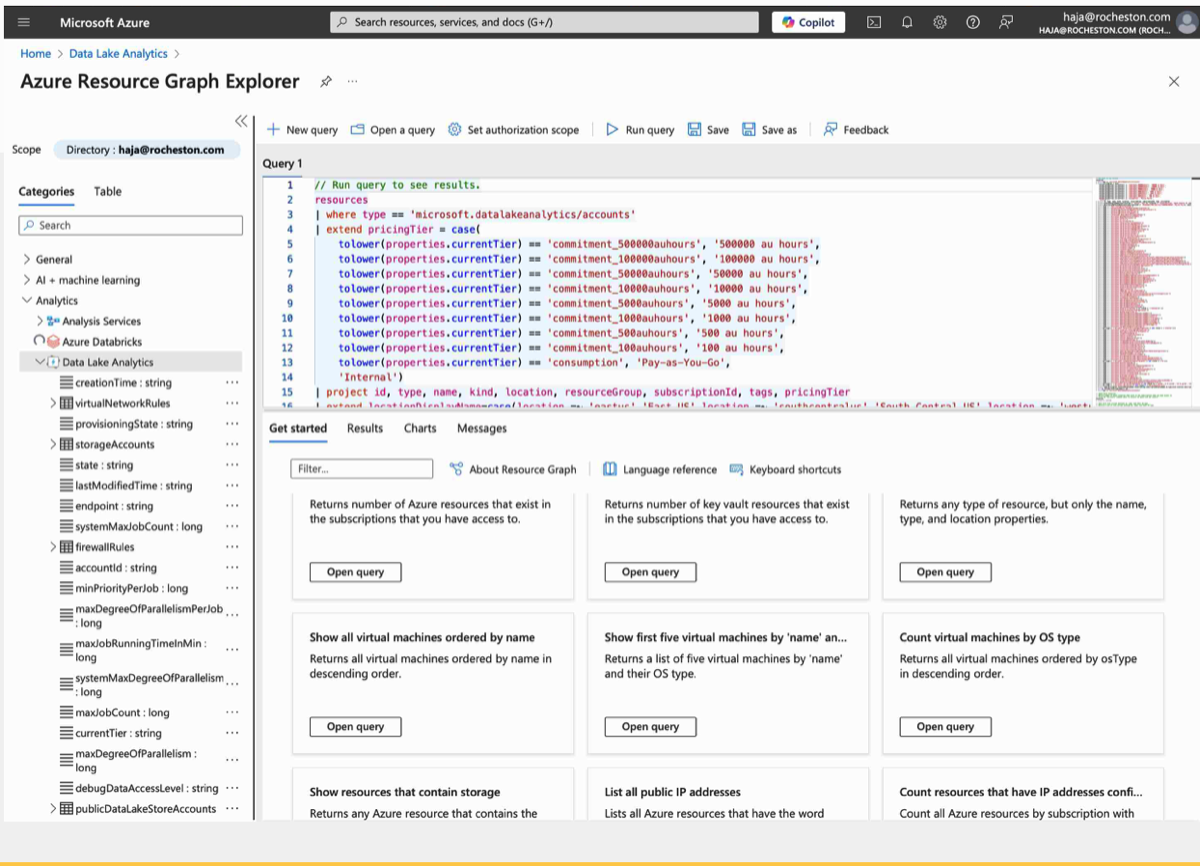Click the Run query play icon
The height and width of the screenshot is (866, 1200).
click(612, 129)
